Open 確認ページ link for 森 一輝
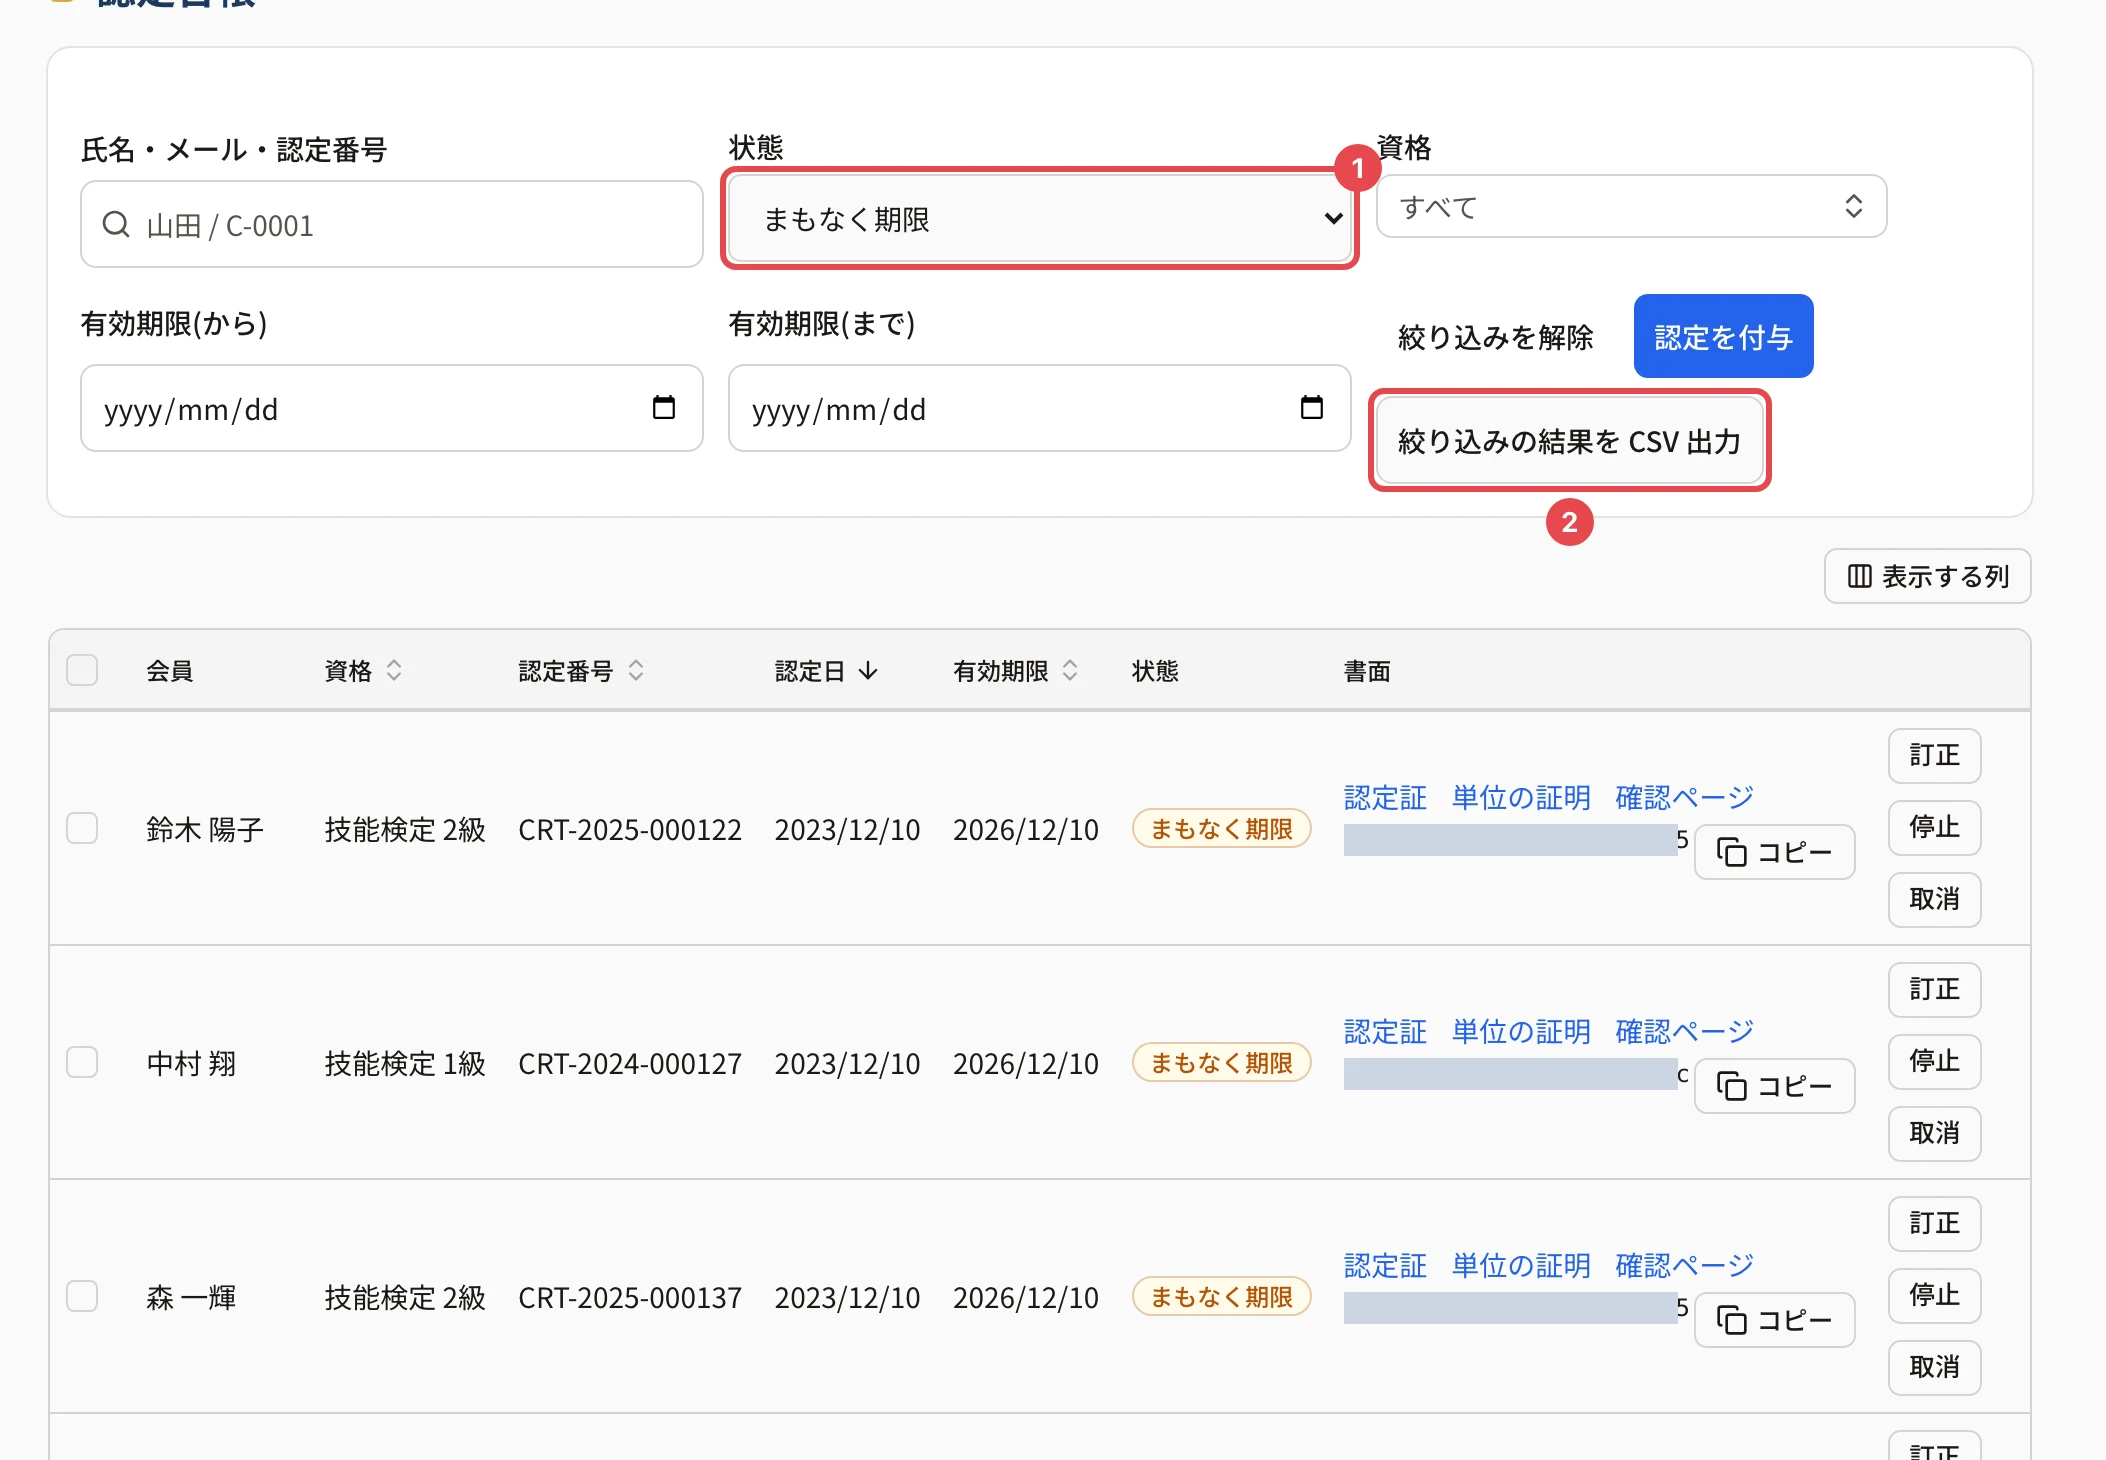2106x1460 pixels. point(1685,1265)
